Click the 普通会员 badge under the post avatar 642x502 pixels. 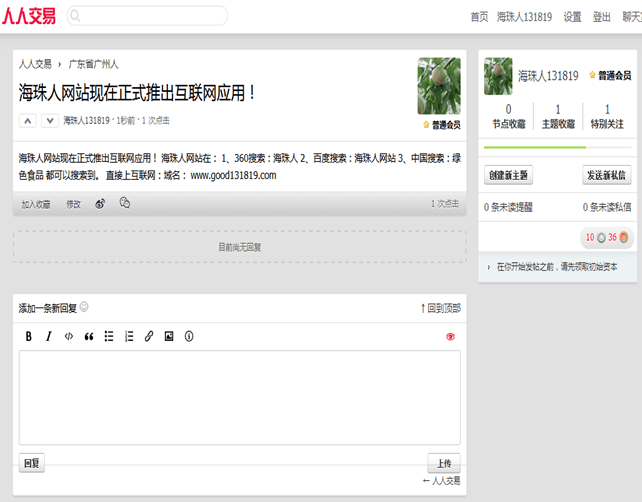(x=441, y=125)
